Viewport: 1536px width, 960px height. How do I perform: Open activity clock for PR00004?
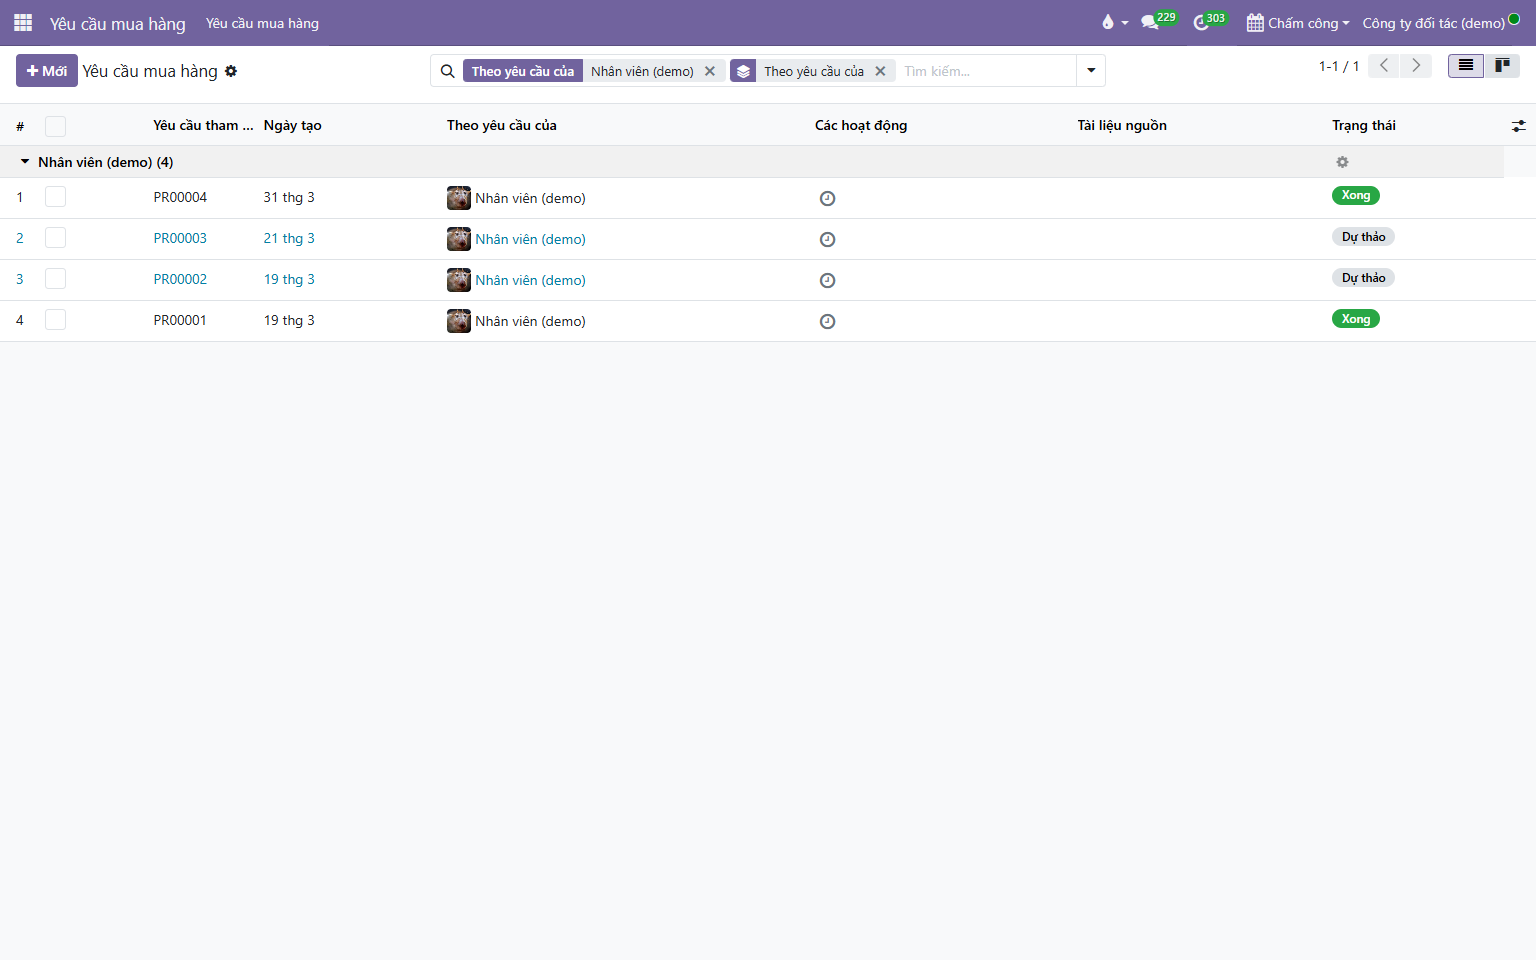click(x=827, y=198)
